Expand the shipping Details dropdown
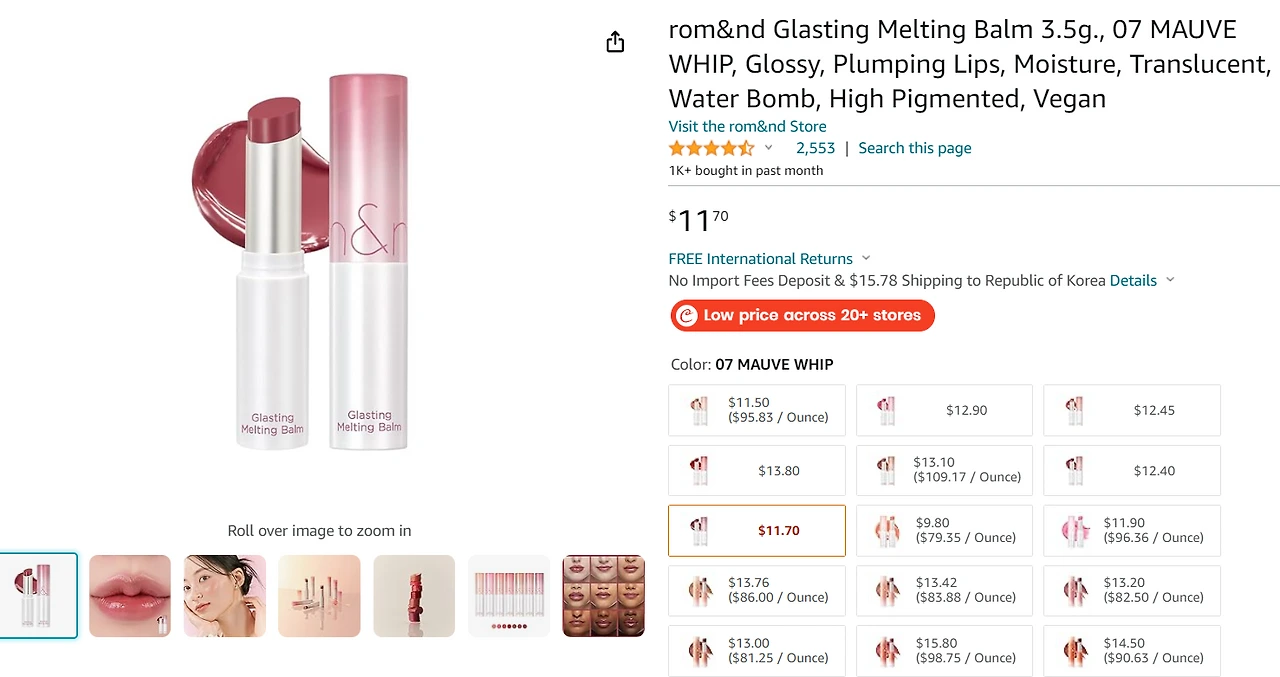 tap(1170, 280)
